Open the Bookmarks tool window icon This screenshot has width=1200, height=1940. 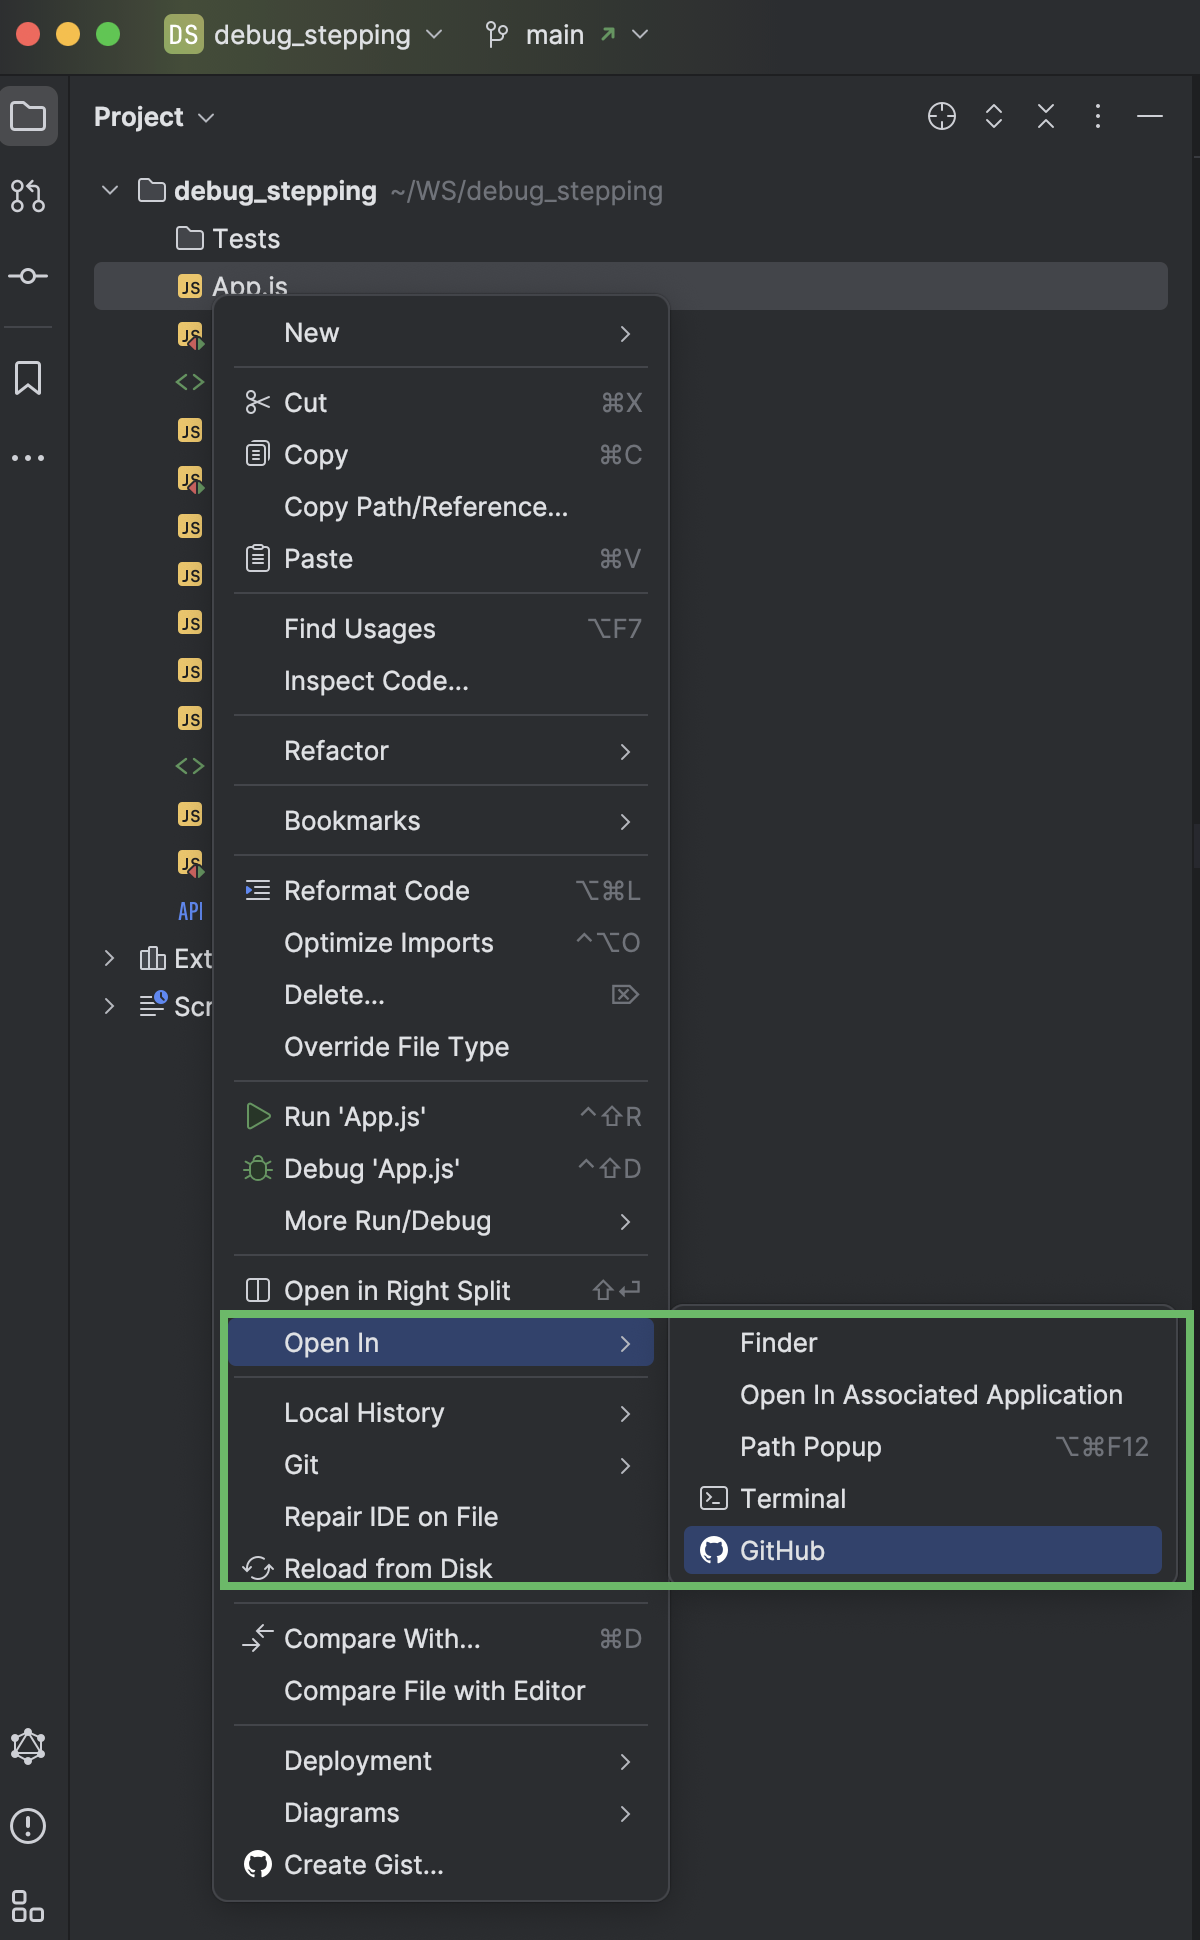pyautogui.click(x=28, y=378)
